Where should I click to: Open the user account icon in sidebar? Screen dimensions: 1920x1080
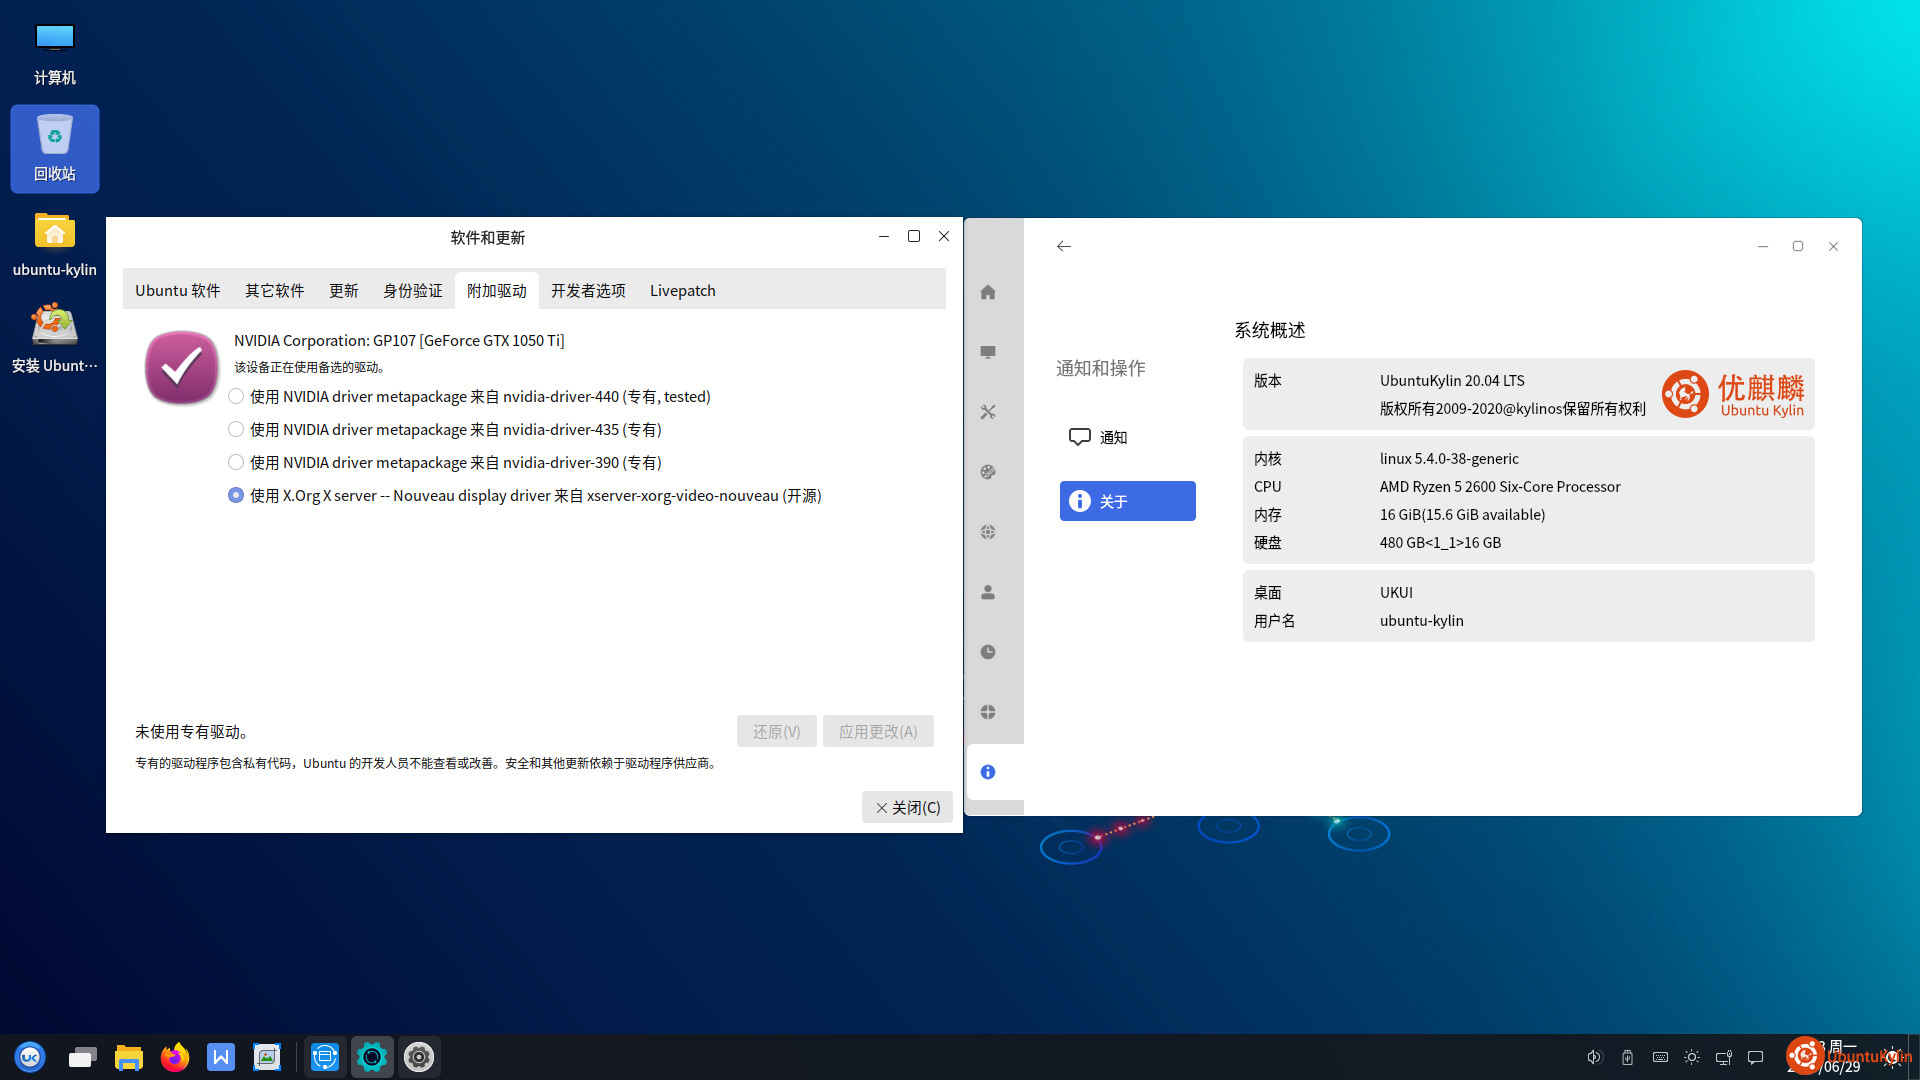click(x=988, y=592)
